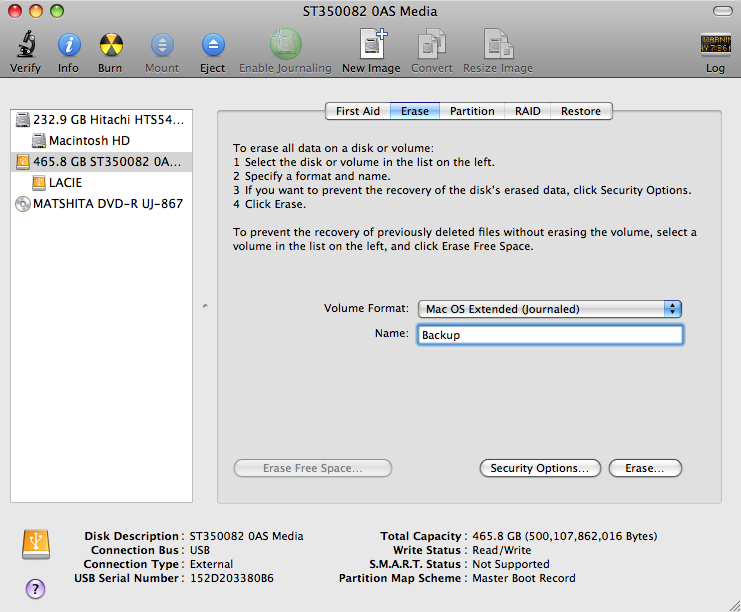
Task: Select the Macintosh HD volume
Action: pyautogui.click(x=101, y=141)
